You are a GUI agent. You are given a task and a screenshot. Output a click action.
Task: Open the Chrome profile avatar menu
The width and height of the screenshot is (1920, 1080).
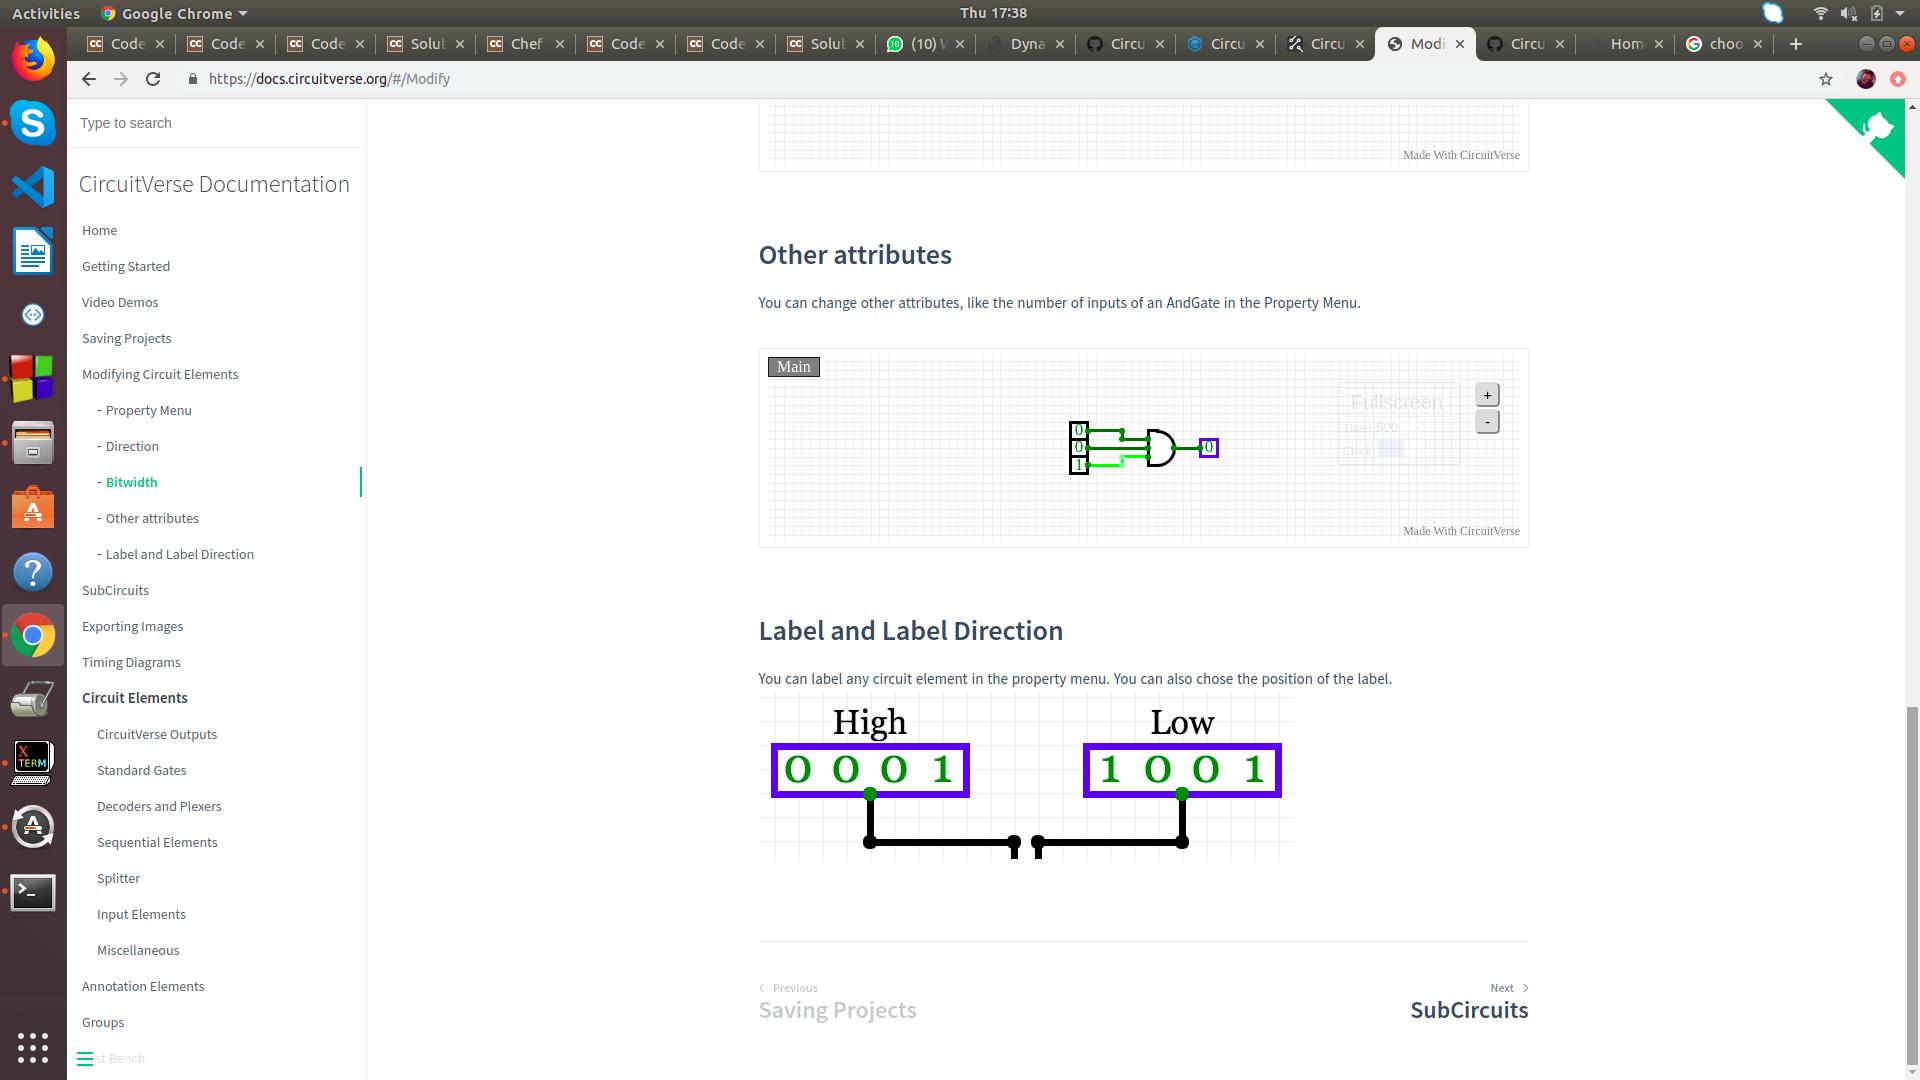coord(1865,79)
